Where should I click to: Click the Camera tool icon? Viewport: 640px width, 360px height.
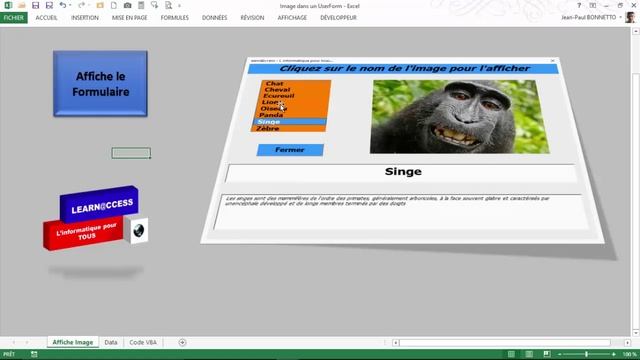point(127,5)
